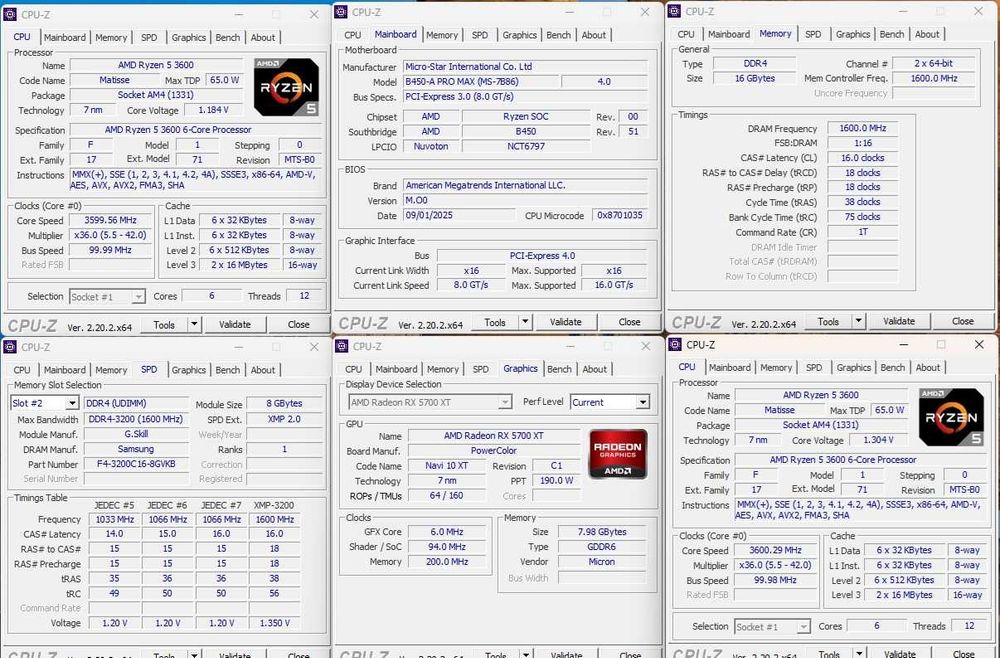Click the GPU memory type GDDR6 field
Viewport: 1000px width, 658px height.
pyautogui.click(x=602, y=546)
